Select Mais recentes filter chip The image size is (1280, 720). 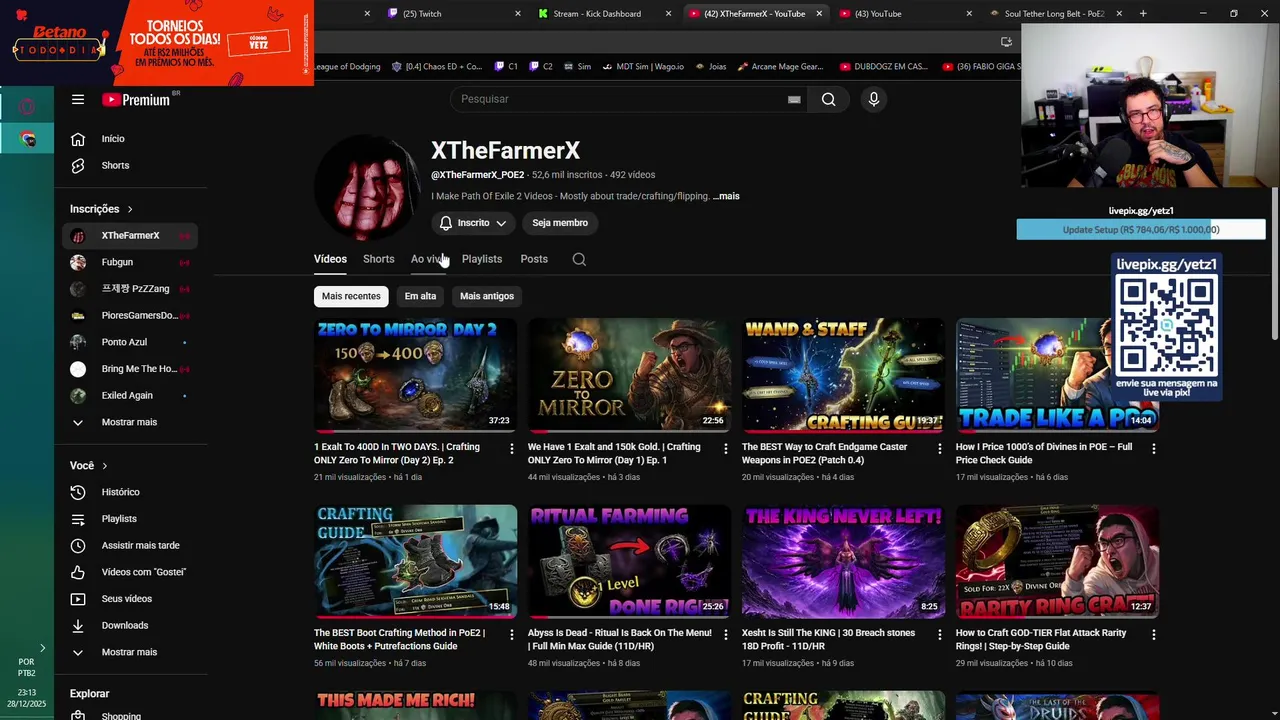click(x=351, y=296)
